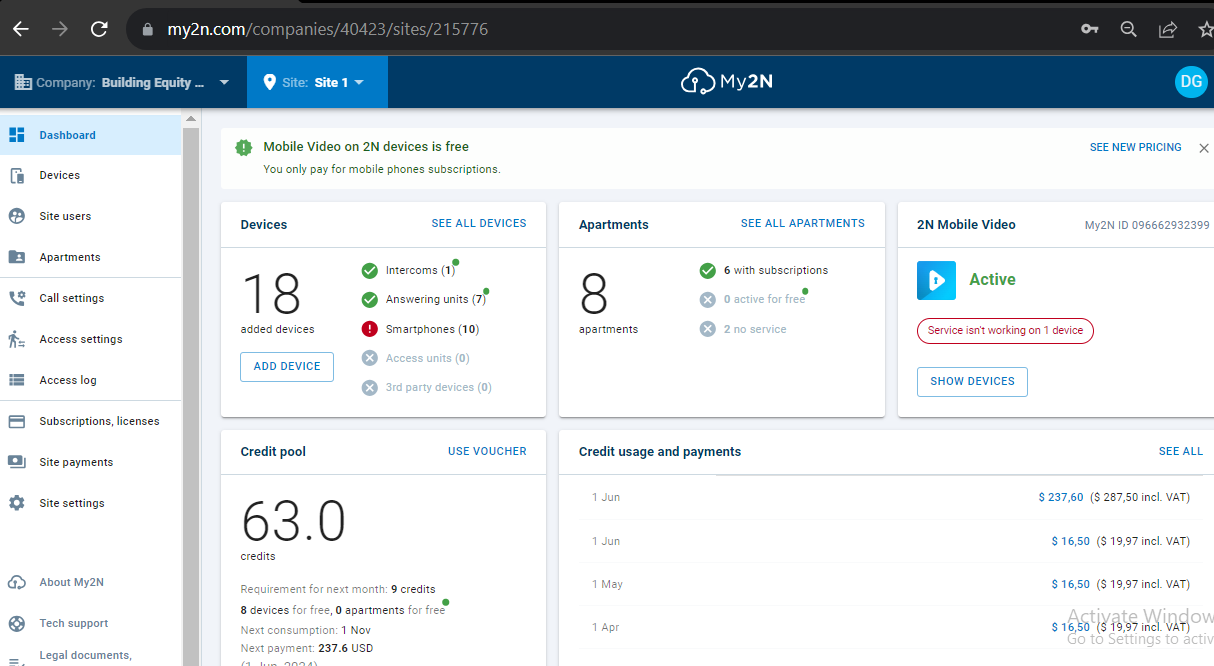Open Call settings in sidebar
Image resolution: width=1214 pixels, height=666 pixels.
click(90, 298)
